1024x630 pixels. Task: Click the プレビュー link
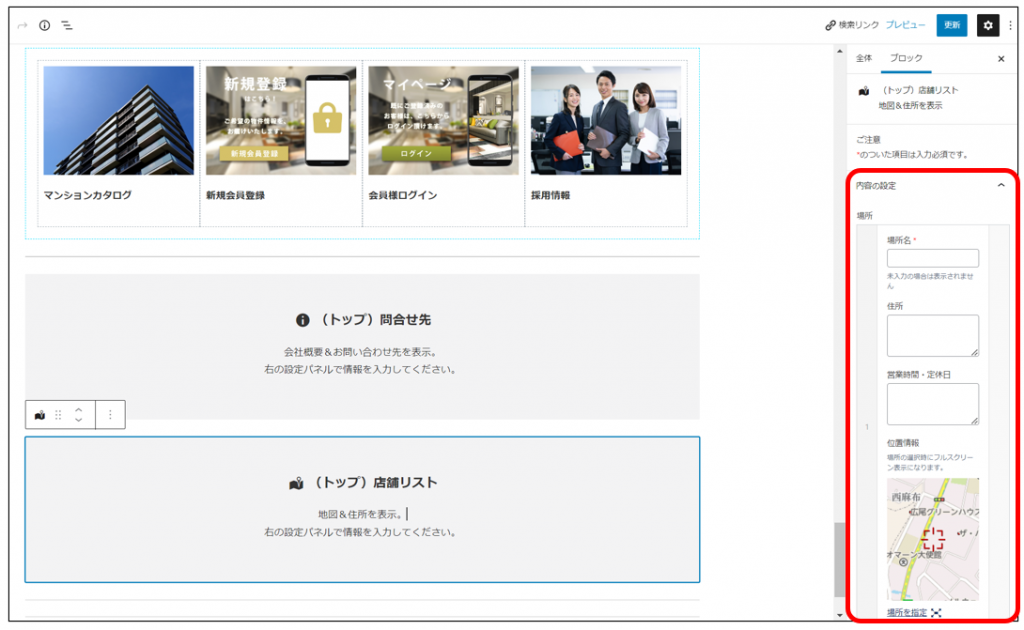tap(905, 25)
